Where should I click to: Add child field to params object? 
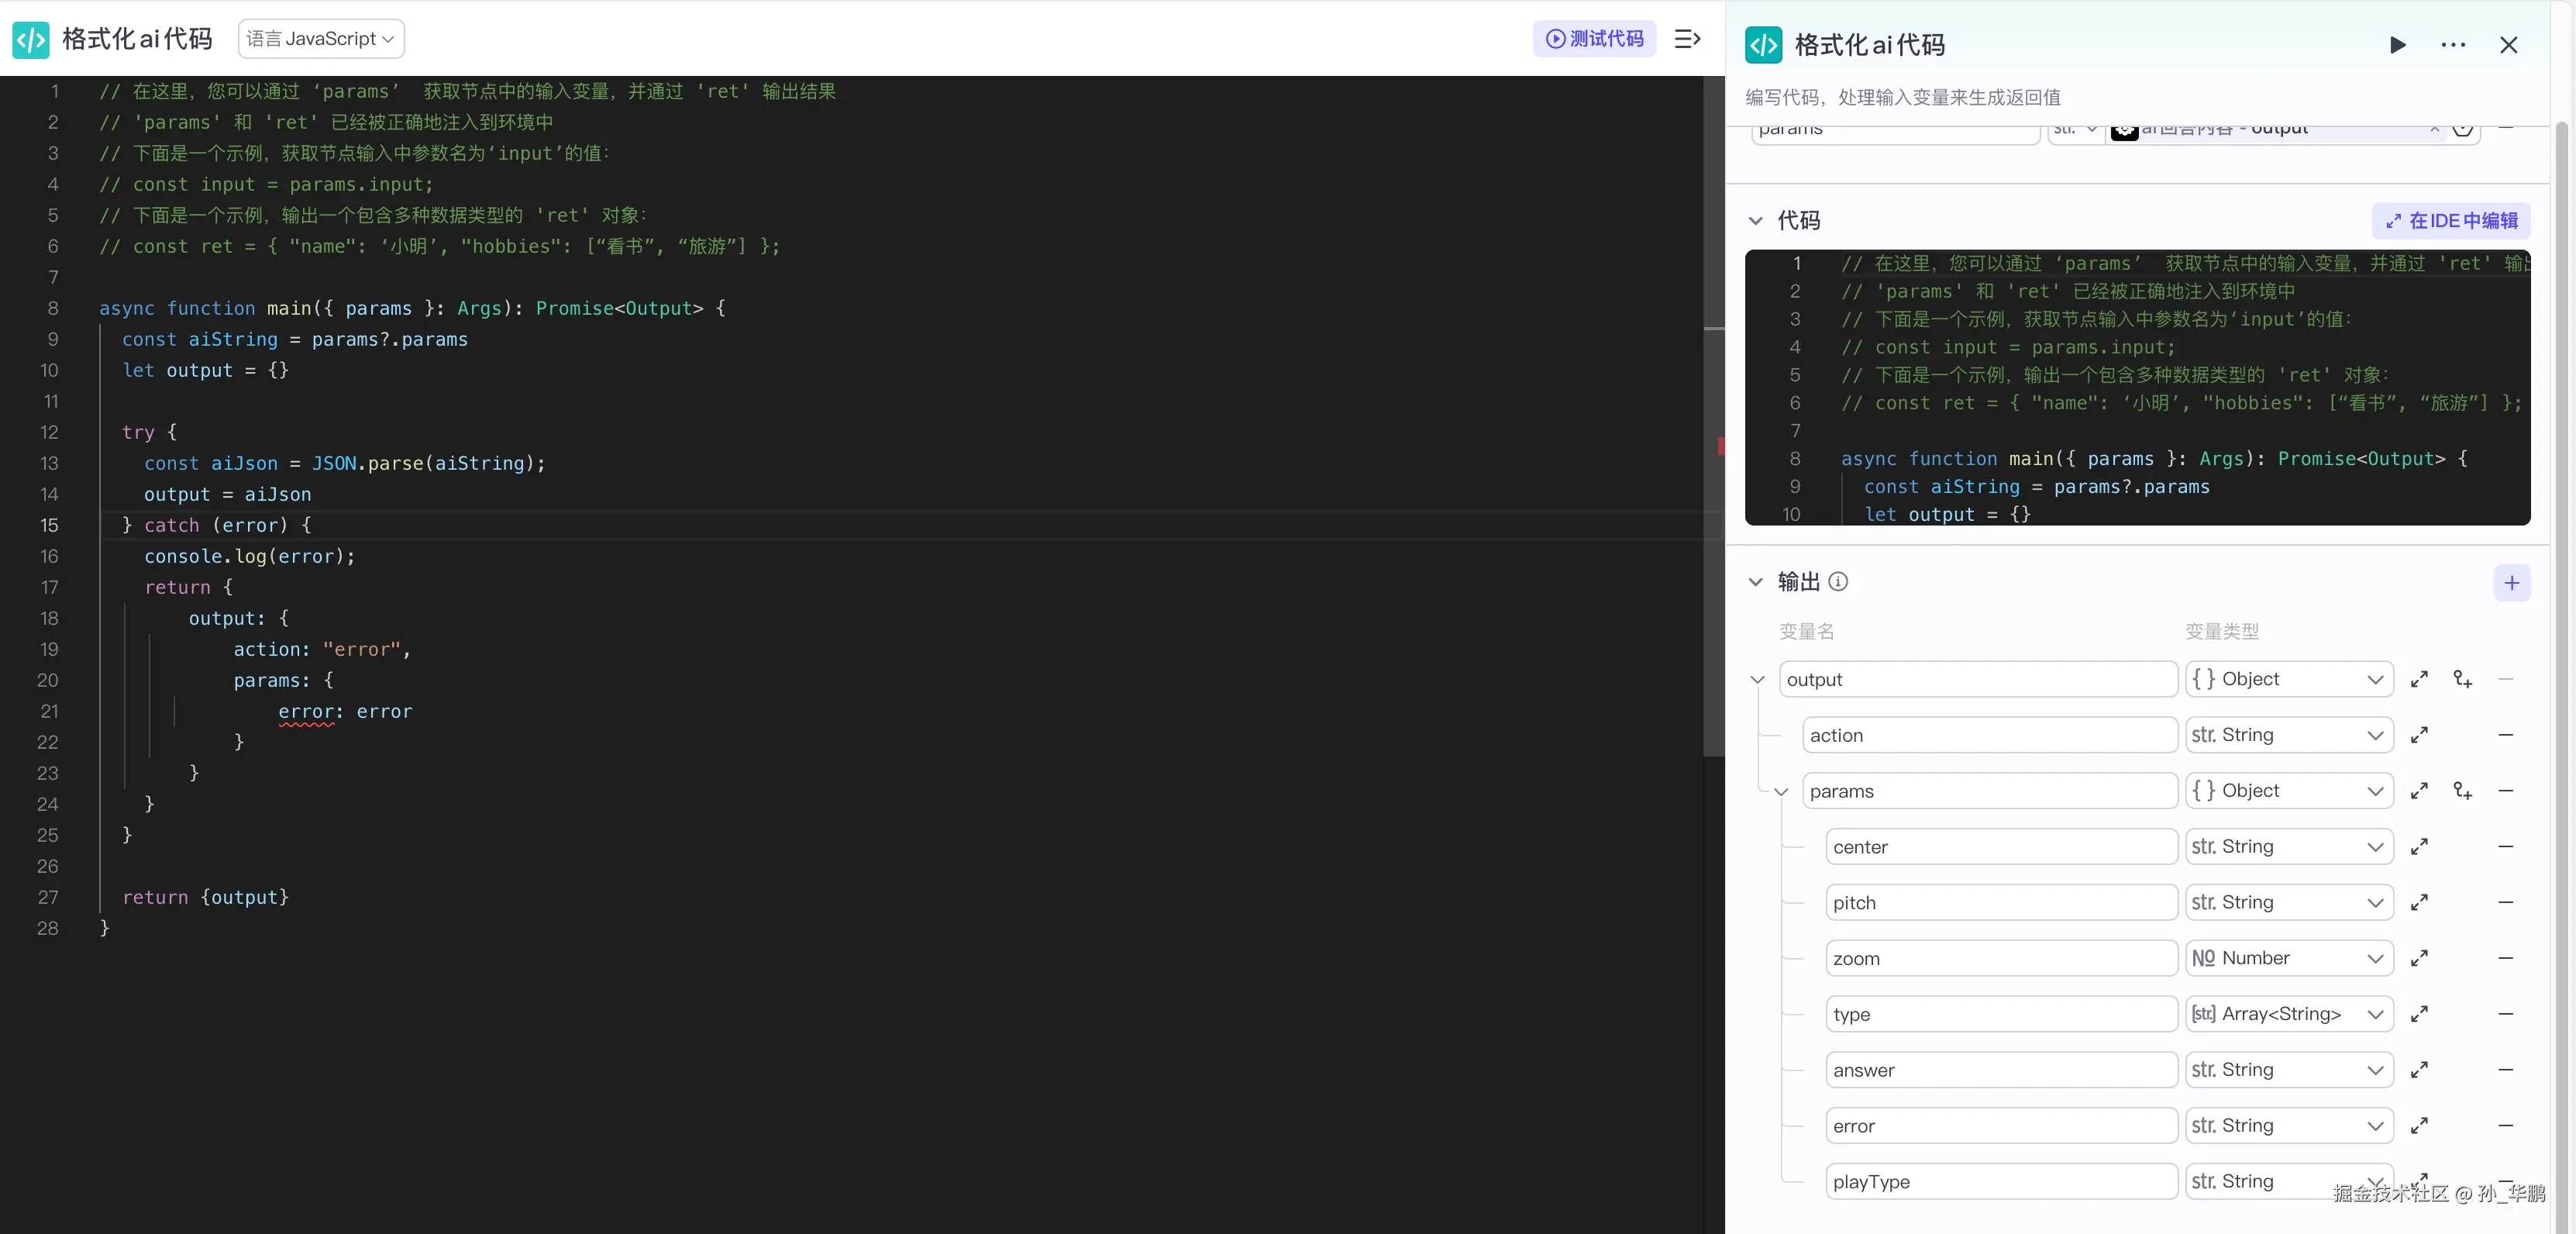click(2462, 791)
